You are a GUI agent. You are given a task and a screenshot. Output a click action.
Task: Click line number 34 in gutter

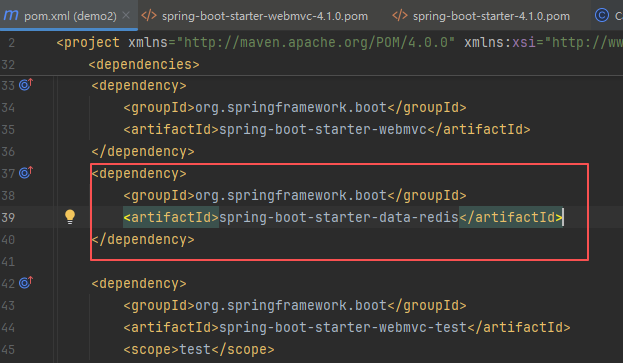(x=8, y=108)
